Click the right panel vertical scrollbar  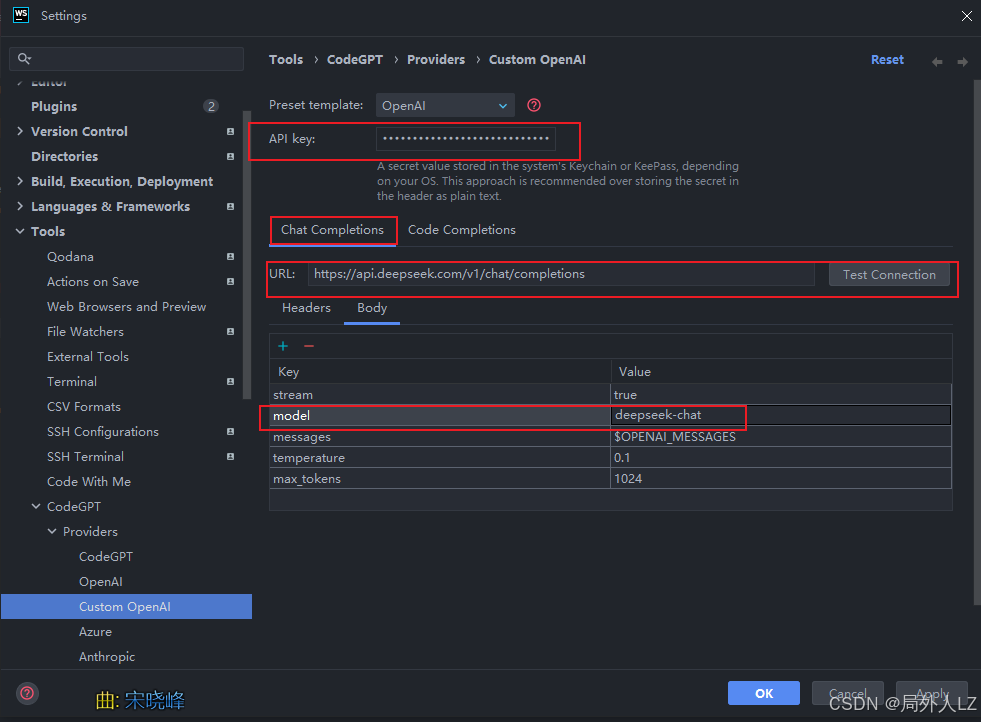click(977, 342)
